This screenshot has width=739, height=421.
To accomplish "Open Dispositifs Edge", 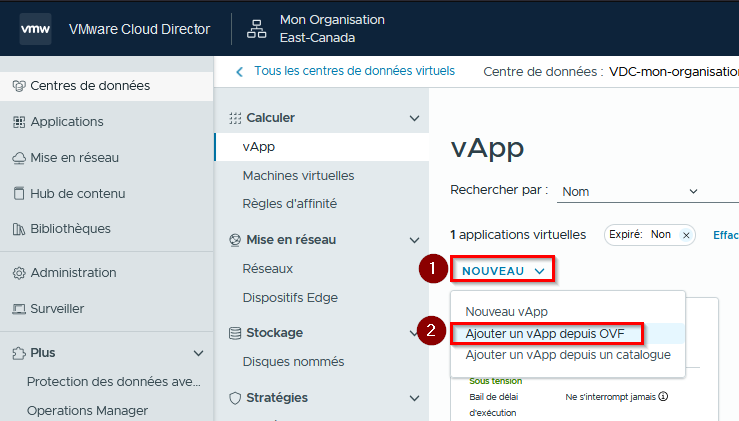I will (290, 298).
